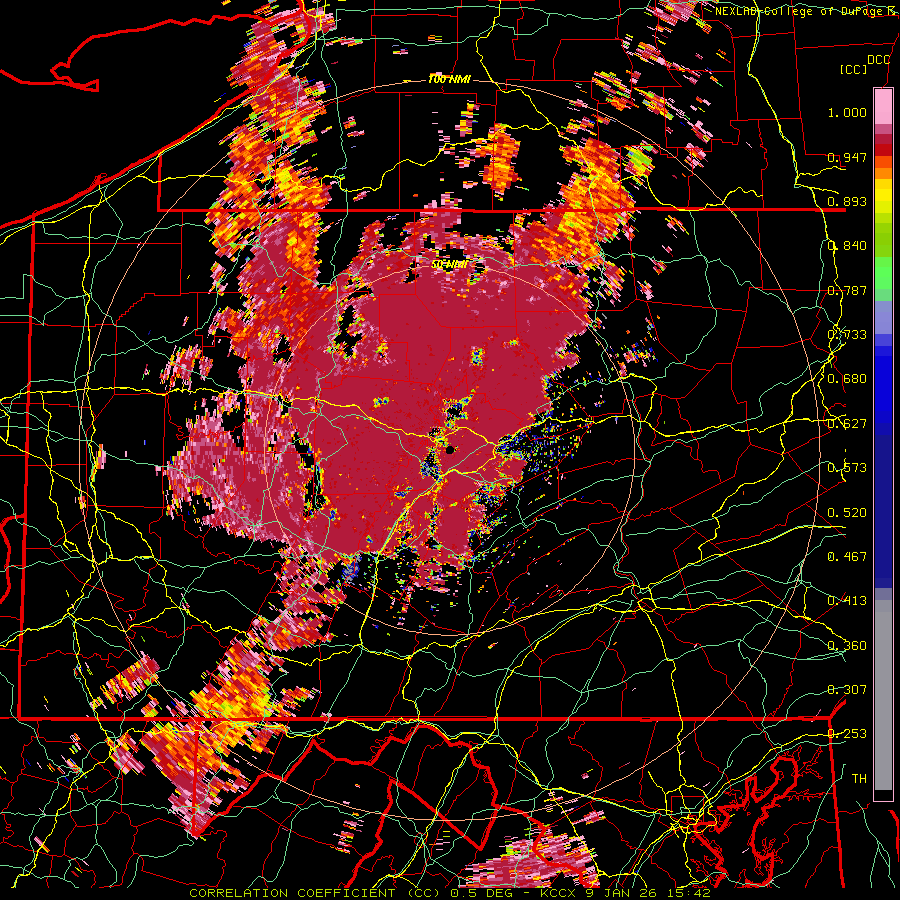
Task: Click the black radar site dot at map center
Action: [x=451, y=450]
